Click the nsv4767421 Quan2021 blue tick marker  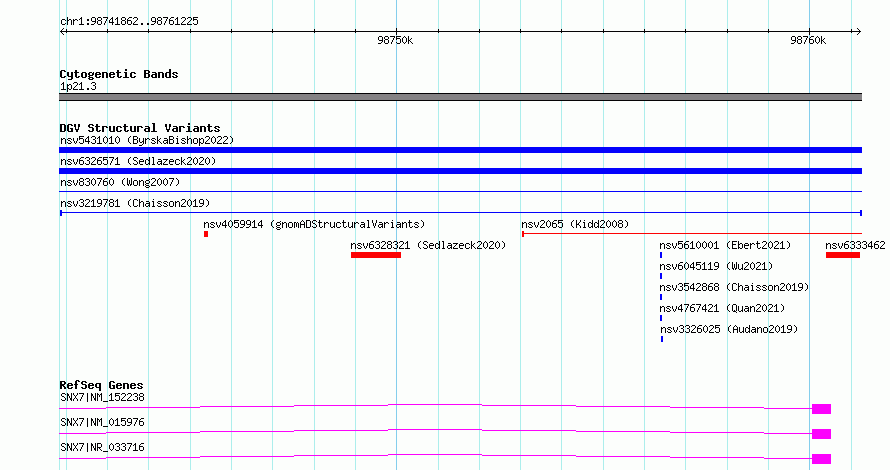661,318
